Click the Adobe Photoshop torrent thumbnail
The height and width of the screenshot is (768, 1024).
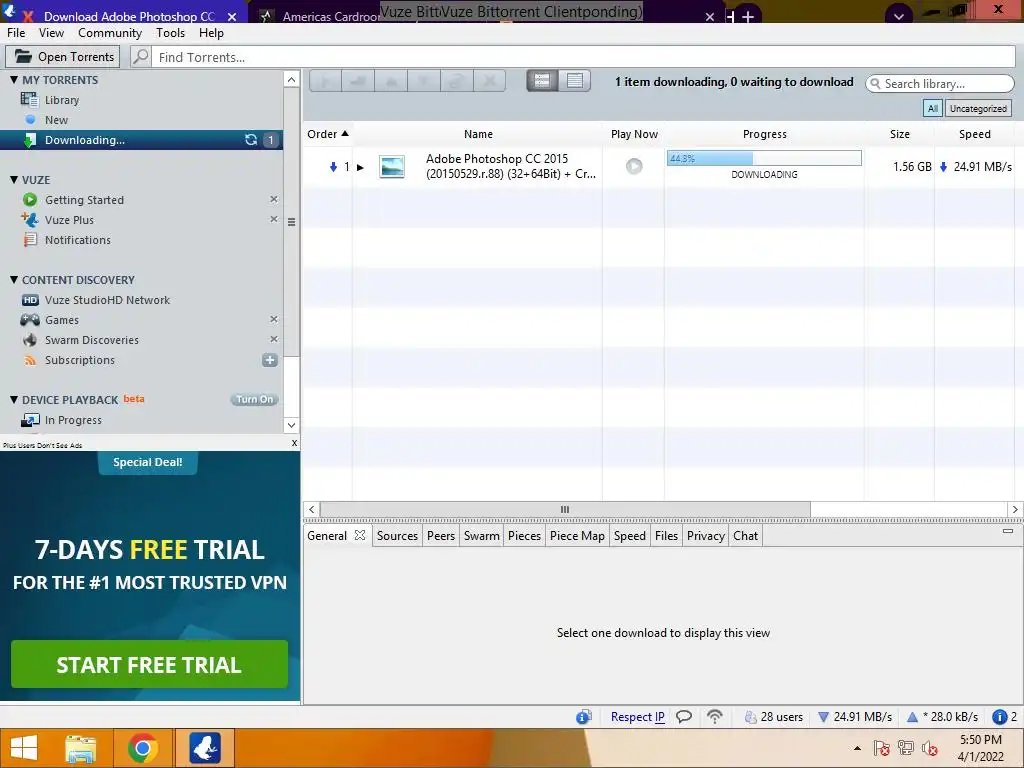392,167
